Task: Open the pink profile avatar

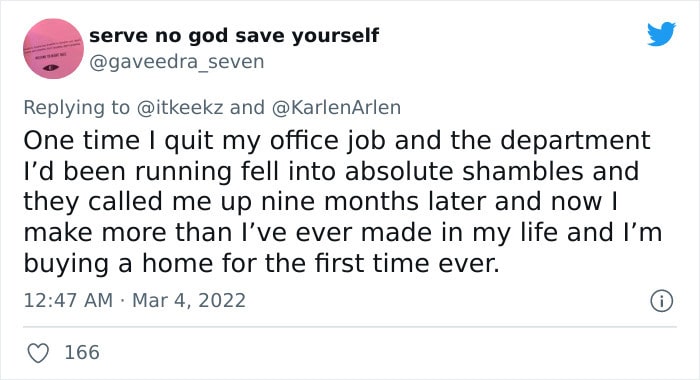Action: (53, 49)
